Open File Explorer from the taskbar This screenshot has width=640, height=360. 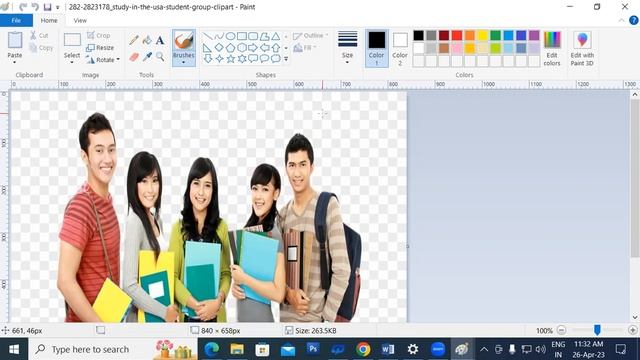(237, 349)
